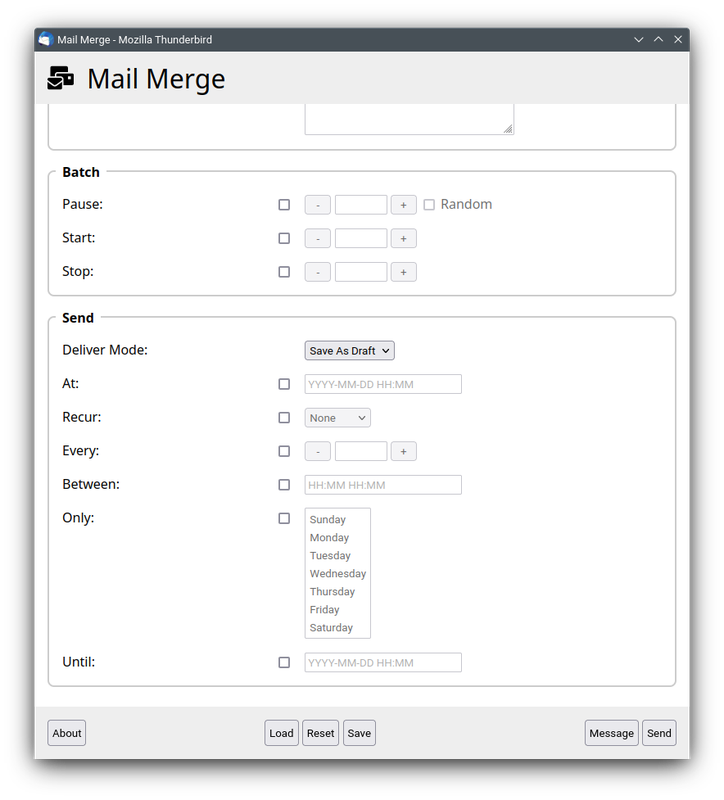Select Wednesday in the Only list
Image resolution: width=724 pixels, height=800 pixels.
click(x=338, y=573)
